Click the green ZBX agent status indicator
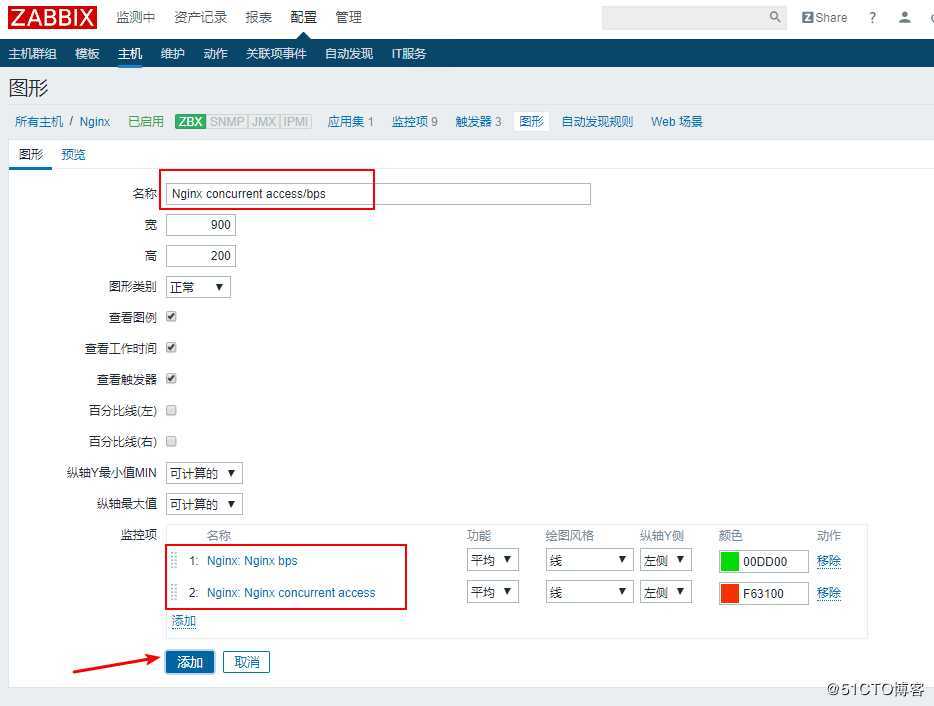The width and height of the screenshot is (934, 706). [x=189, y=121]
